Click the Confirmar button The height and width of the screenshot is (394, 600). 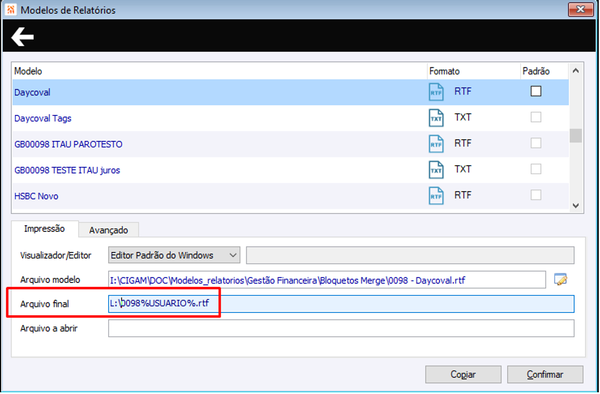(x=545, y=374)
